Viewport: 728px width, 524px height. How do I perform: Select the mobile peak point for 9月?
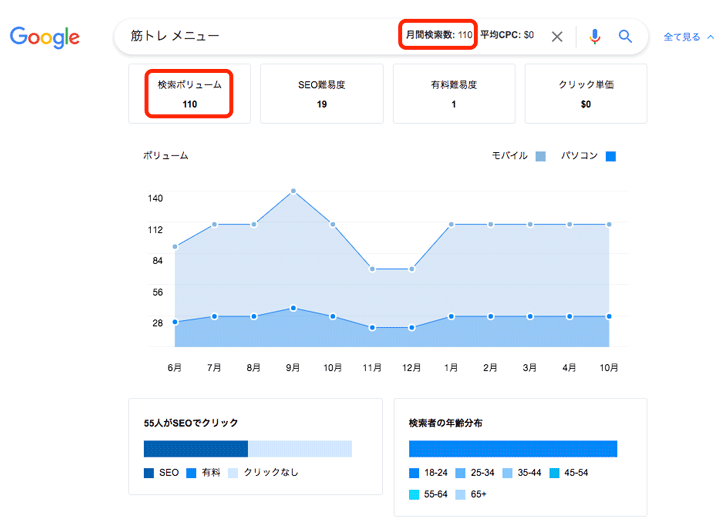[x=293, y=191]
